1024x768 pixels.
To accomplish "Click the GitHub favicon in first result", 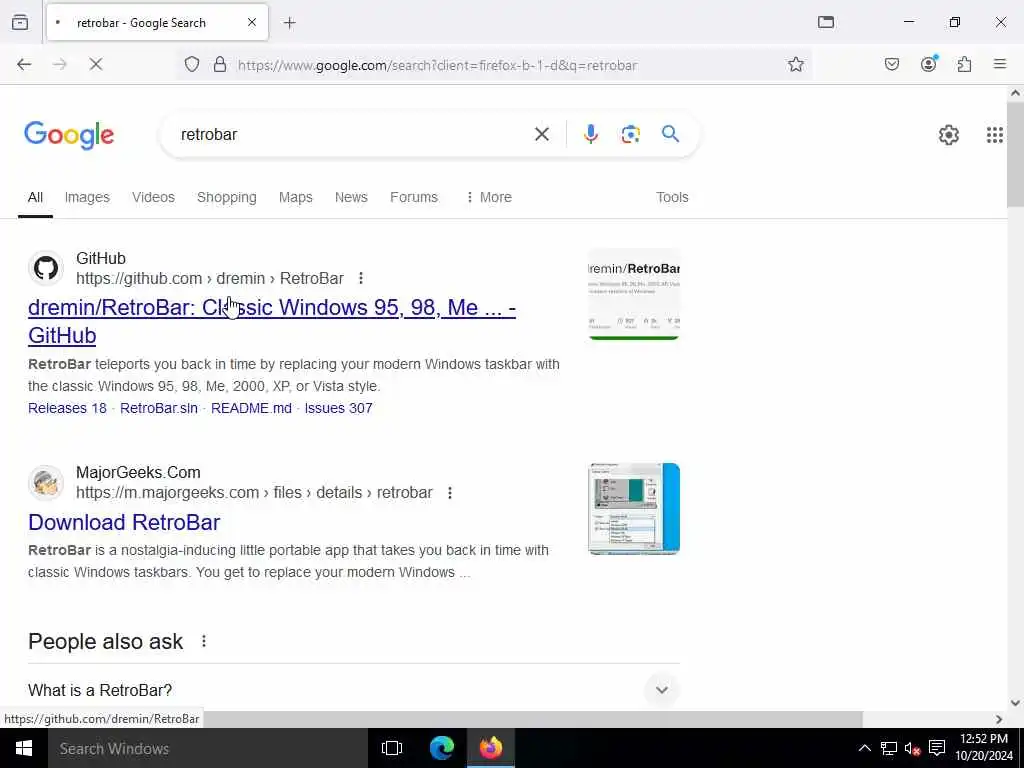I will tap(46, 268).
